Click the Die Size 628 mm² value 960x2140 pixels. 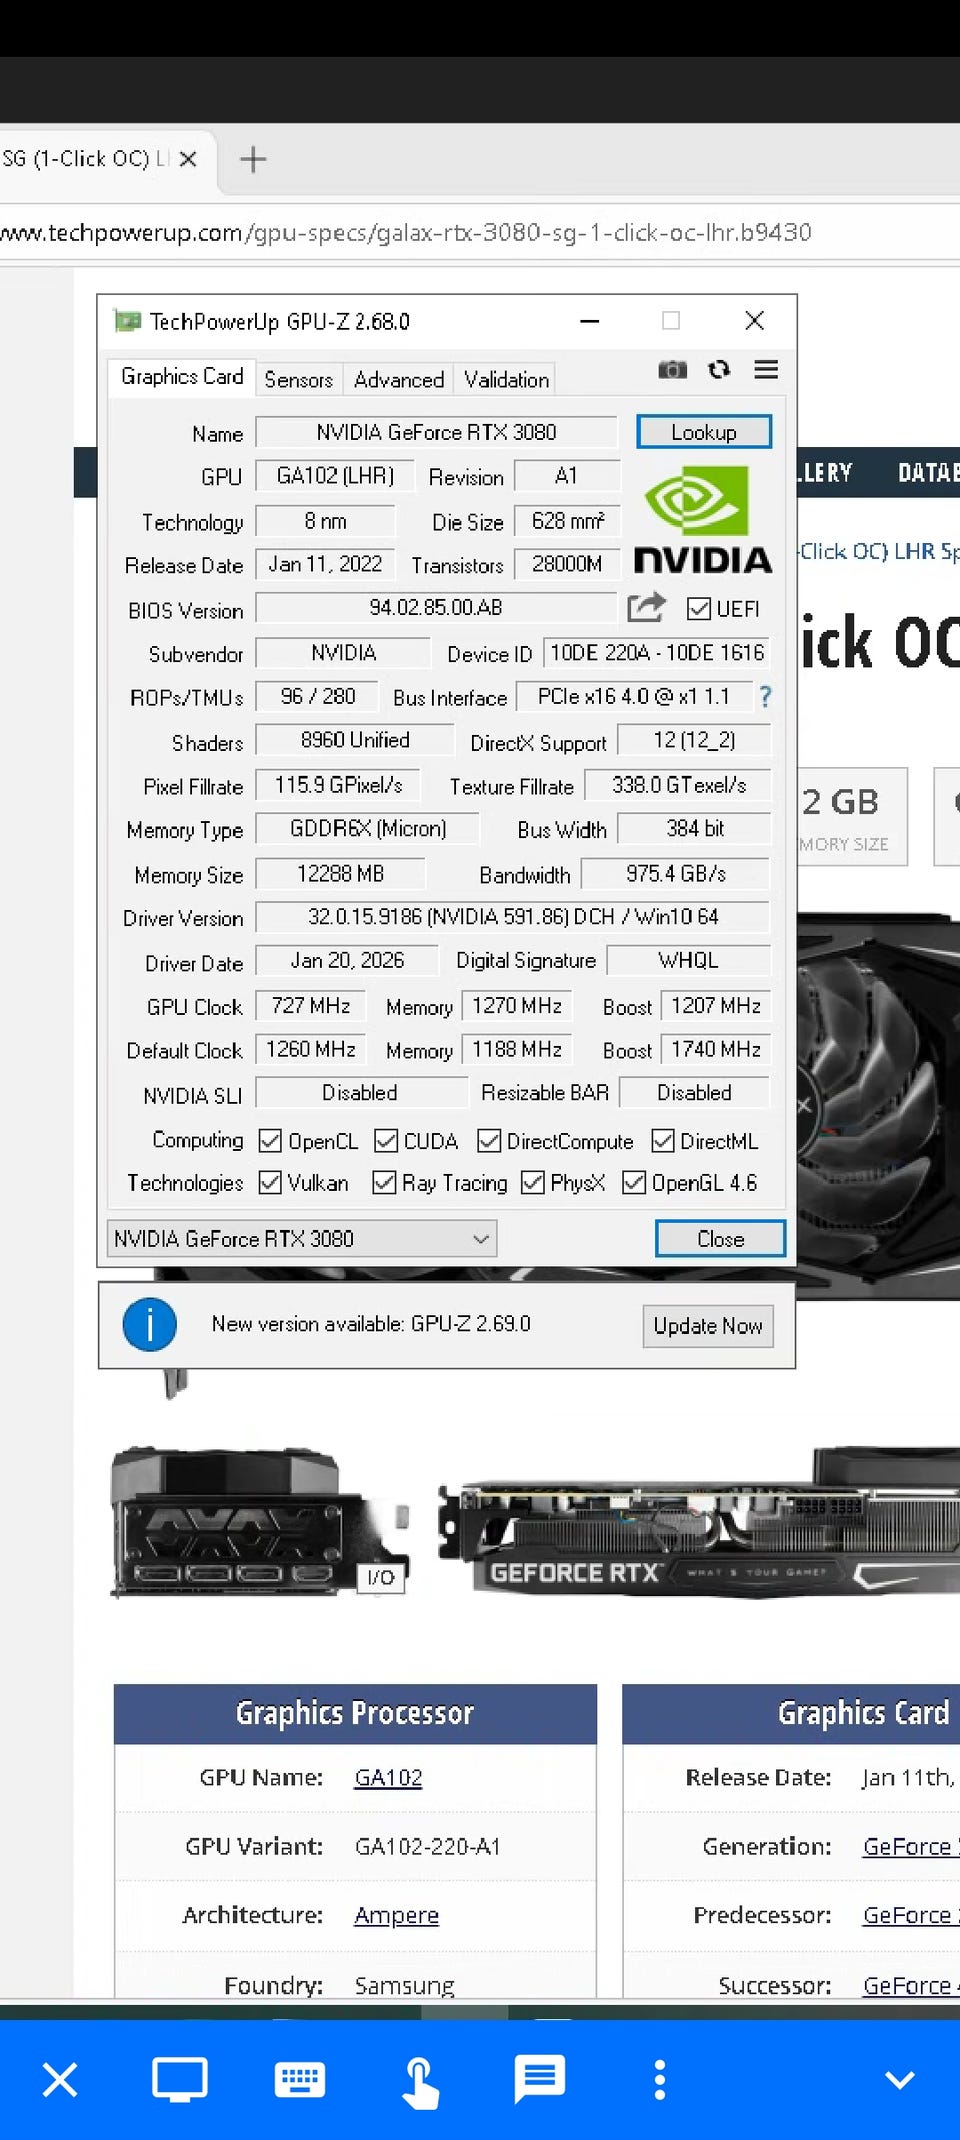click(x=568, y=521)
